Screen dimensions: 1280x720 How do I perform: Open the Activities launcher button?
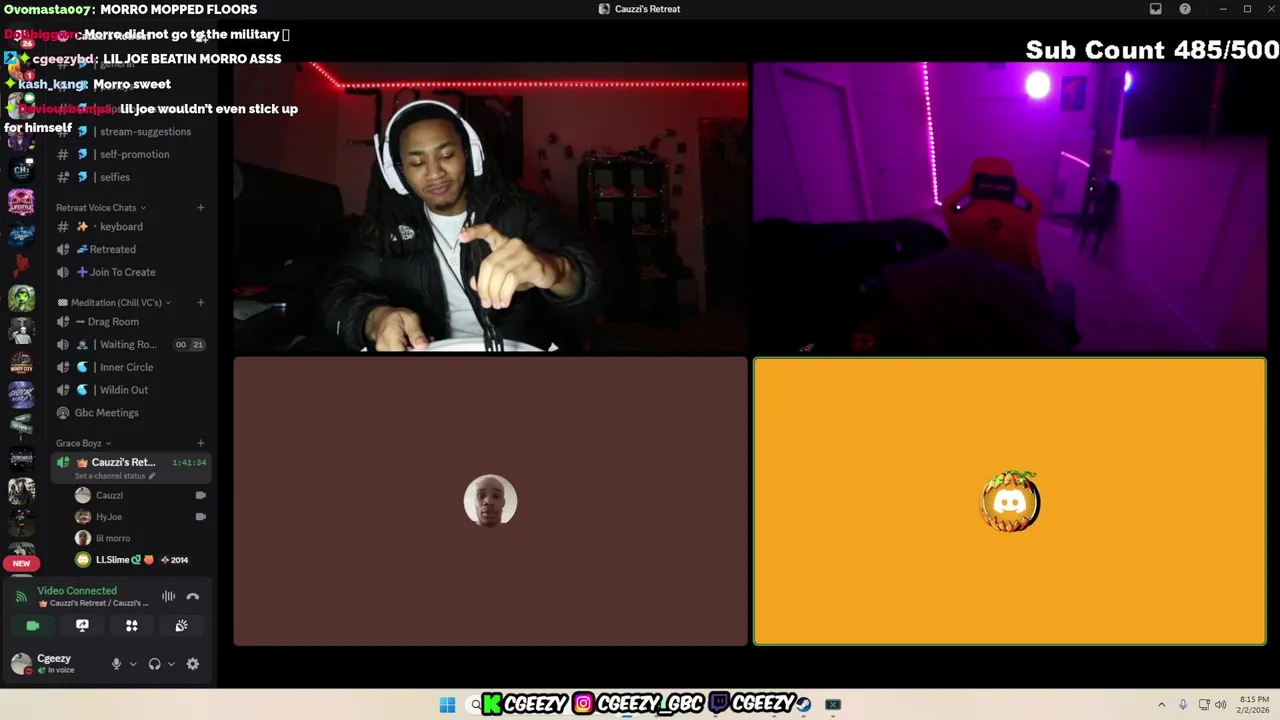(131, 625)
